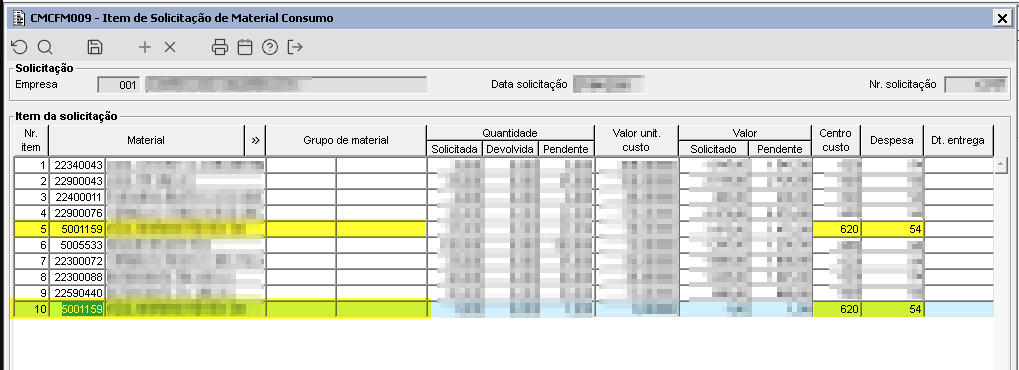This screenshot has width=1019, height=370.
Task: Click the window document icon in title bar
Action: (x=19, y=18)
